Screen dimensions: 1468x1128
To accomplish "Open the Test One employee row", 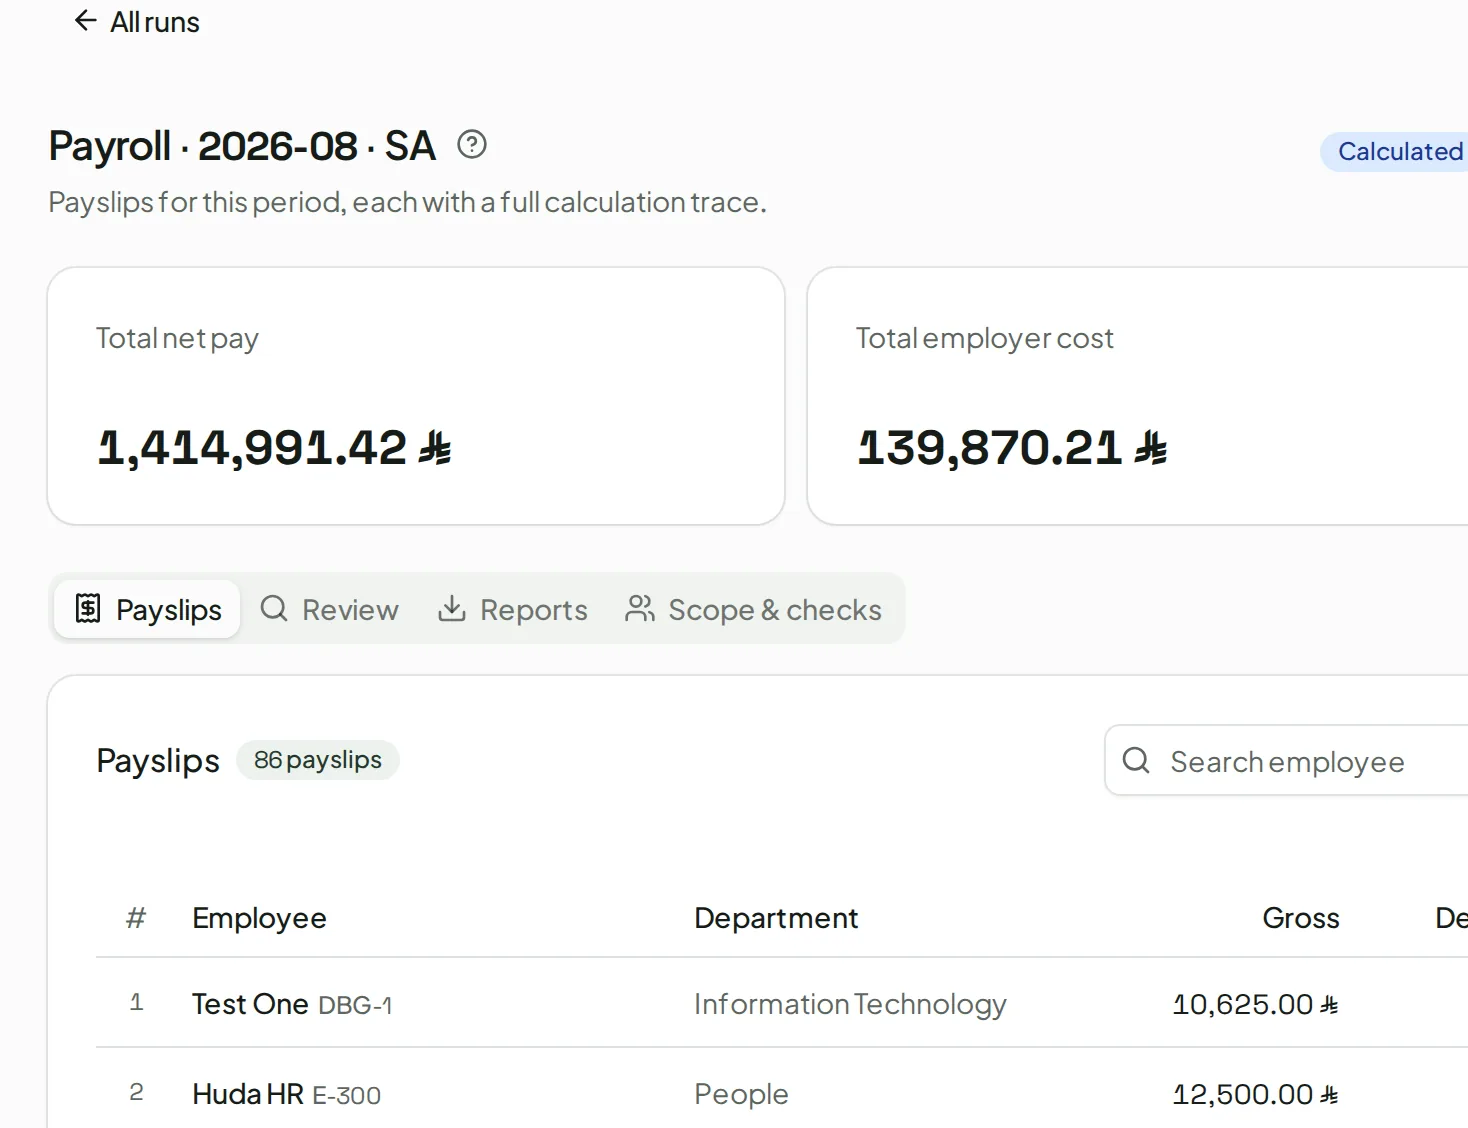I will [x=782, y=1003].
